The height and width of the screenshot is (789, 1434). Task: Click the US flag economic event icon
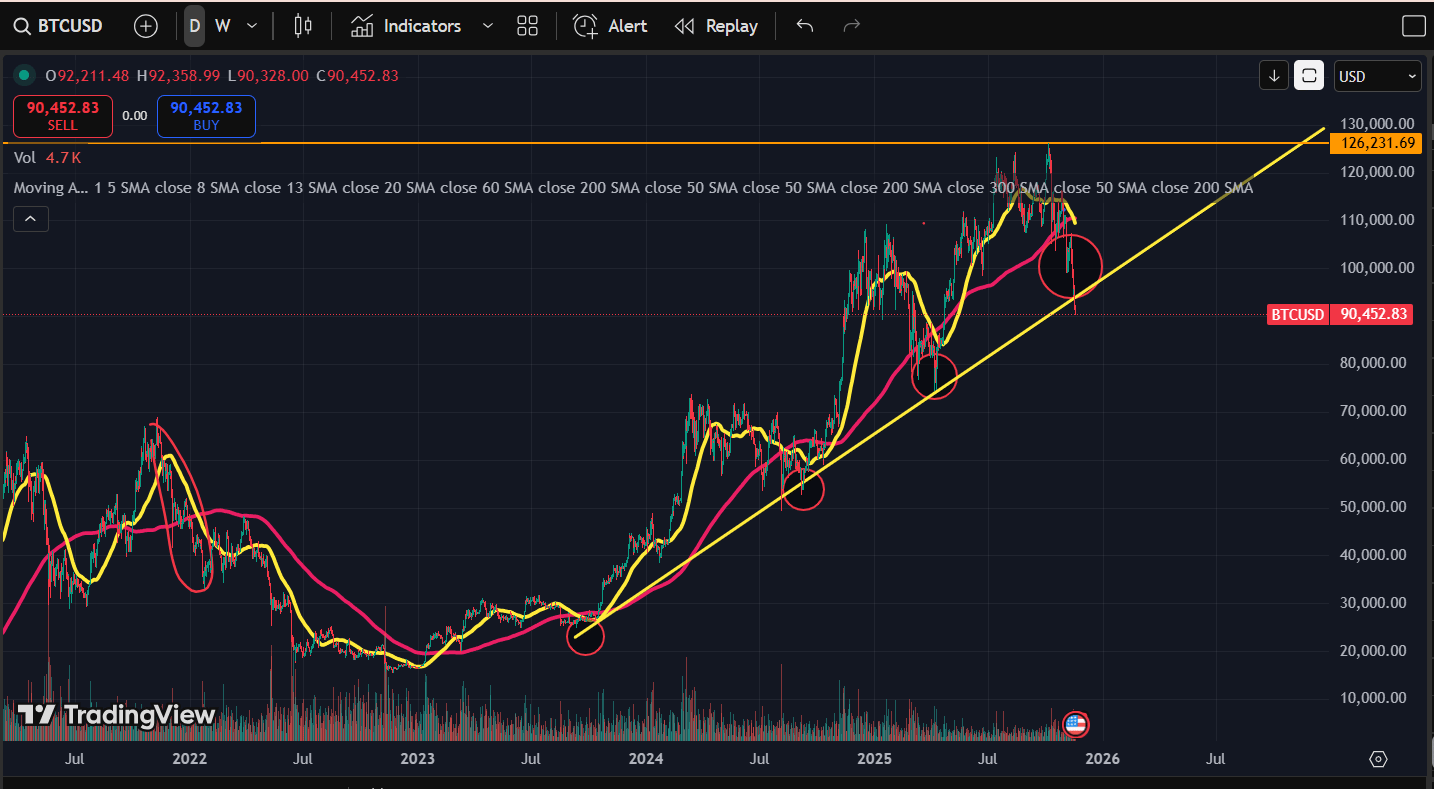click(x=1076, y=725)
